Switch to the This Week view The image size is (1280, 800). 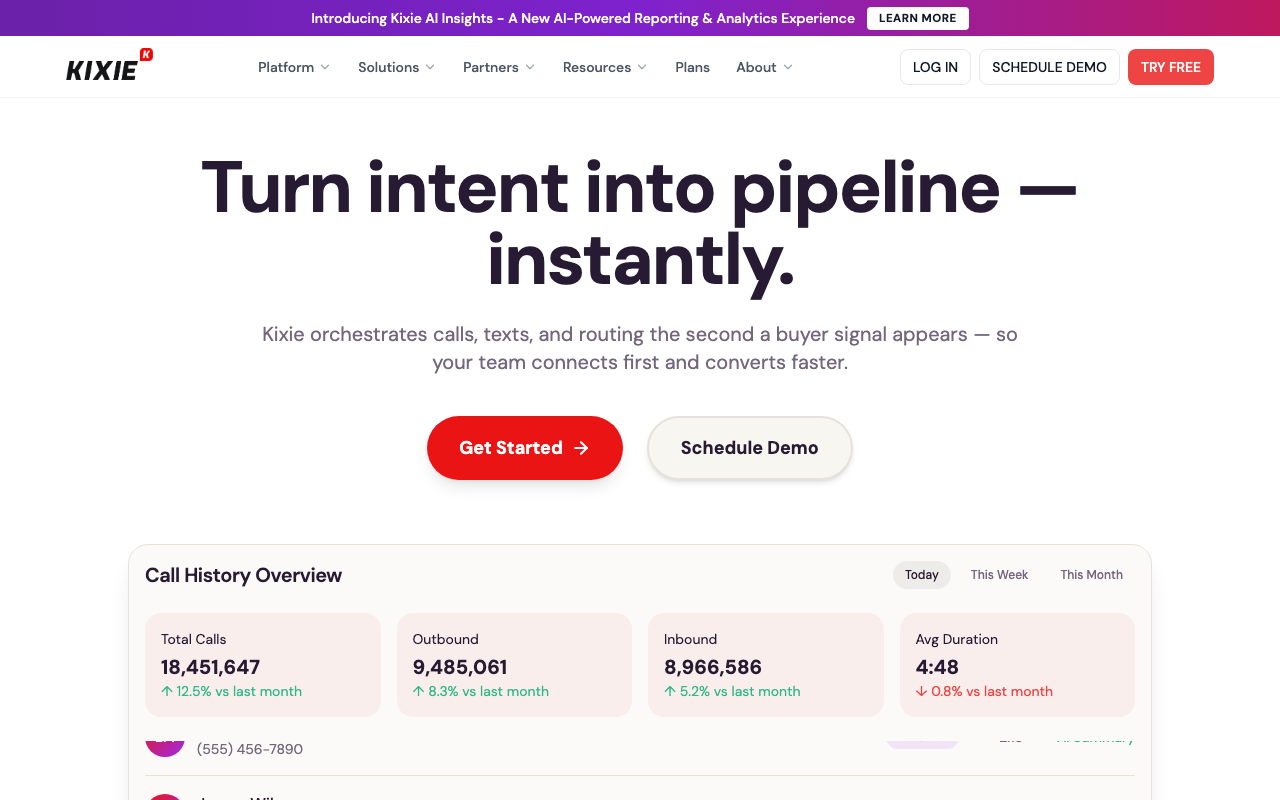click(x=999, y=575)
